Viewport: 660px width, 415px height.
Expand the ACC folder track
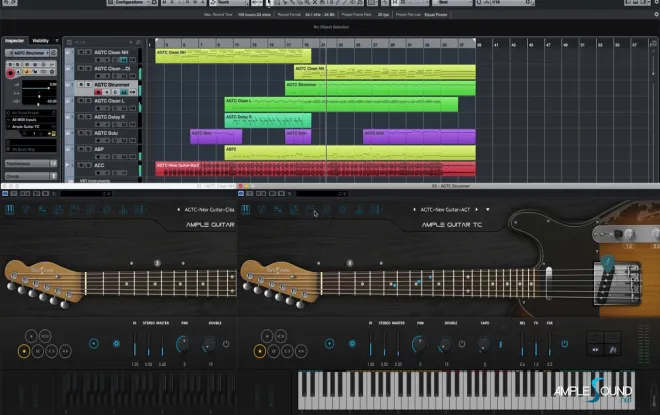coord(67,165)
